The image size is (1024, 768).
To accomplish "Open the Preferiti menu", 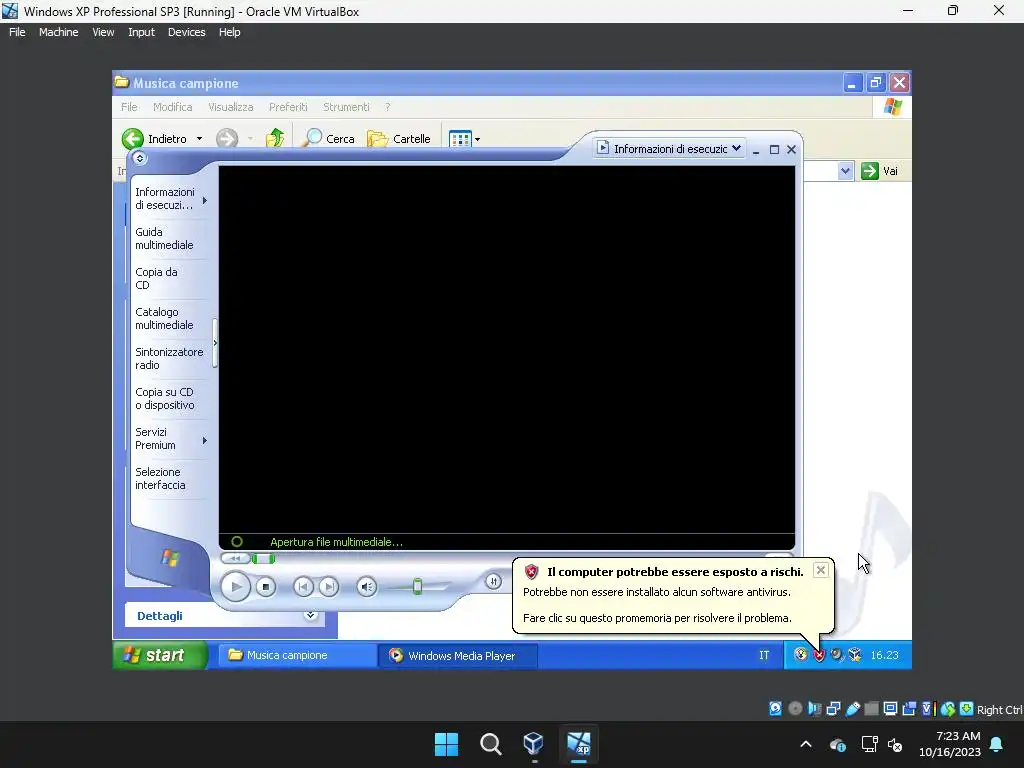I will tap(288, 107).
